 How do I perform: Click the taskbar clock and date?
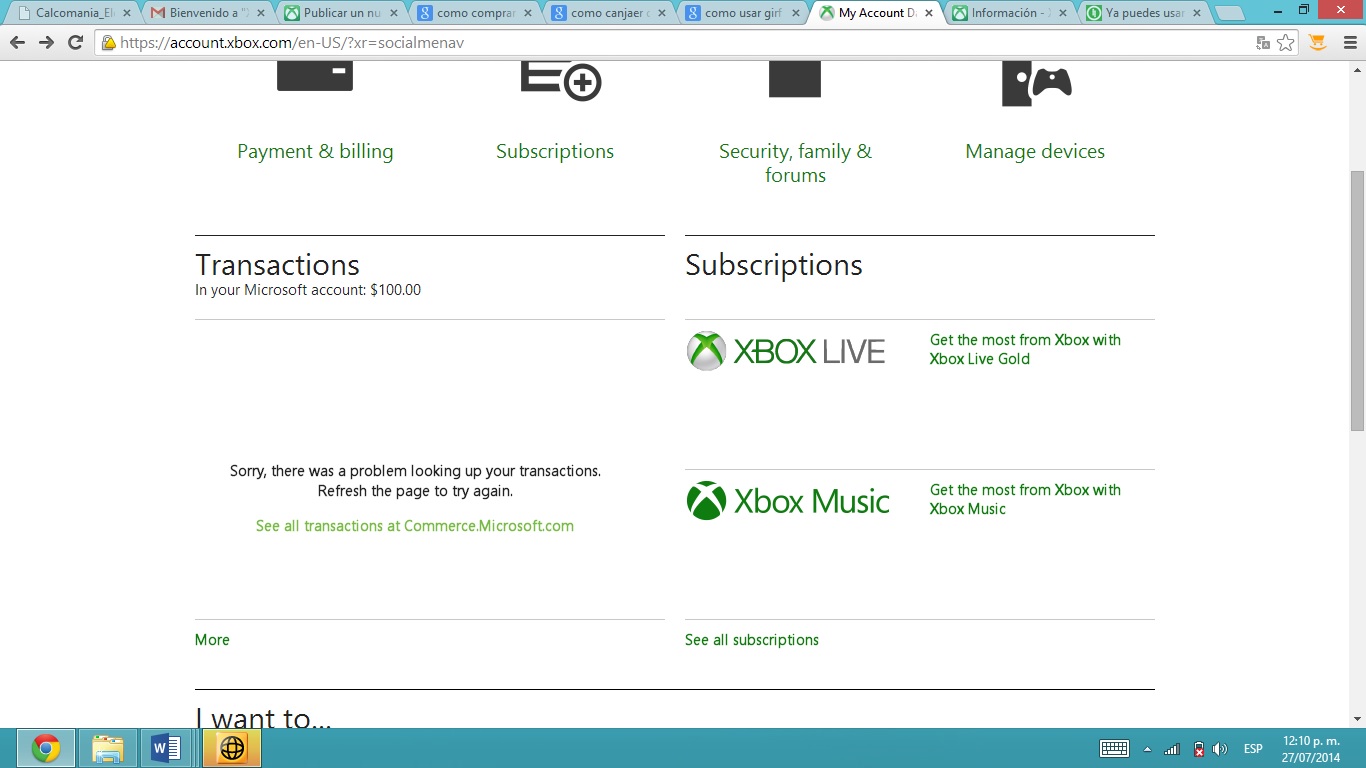(1311, 749)
